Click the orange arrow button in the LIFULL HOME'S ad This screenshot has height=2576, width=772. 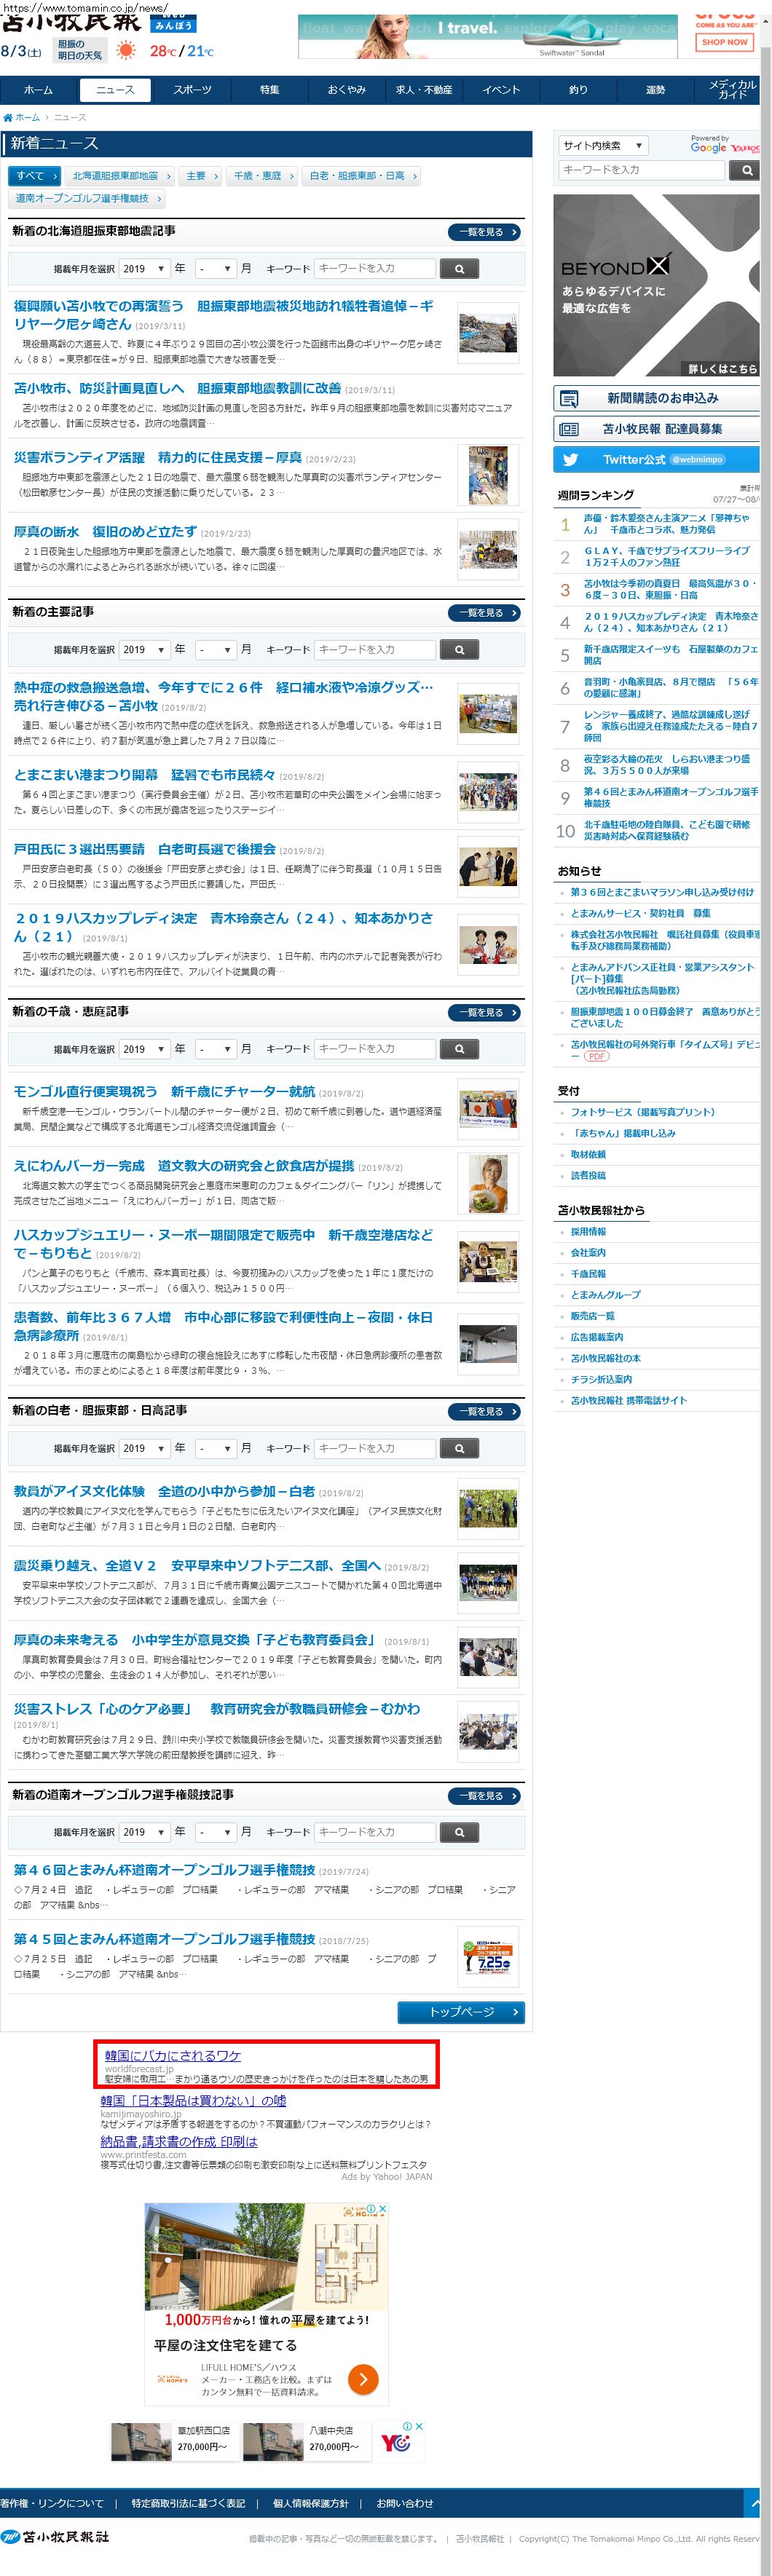pyautogui.click(x=362, y=2379)
